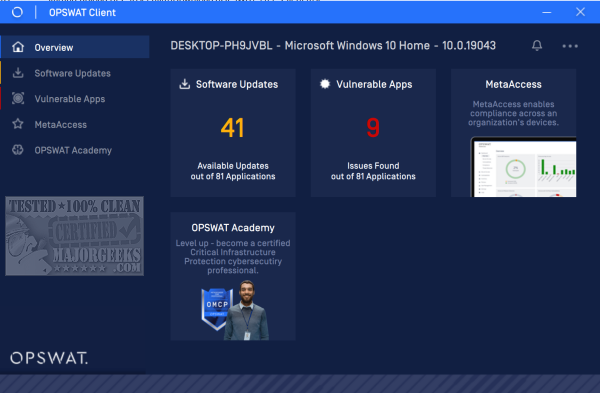This screenshot has height=393, width=600.
Task: Click the OPSWAT Client window title
Action: click(82, 13)
